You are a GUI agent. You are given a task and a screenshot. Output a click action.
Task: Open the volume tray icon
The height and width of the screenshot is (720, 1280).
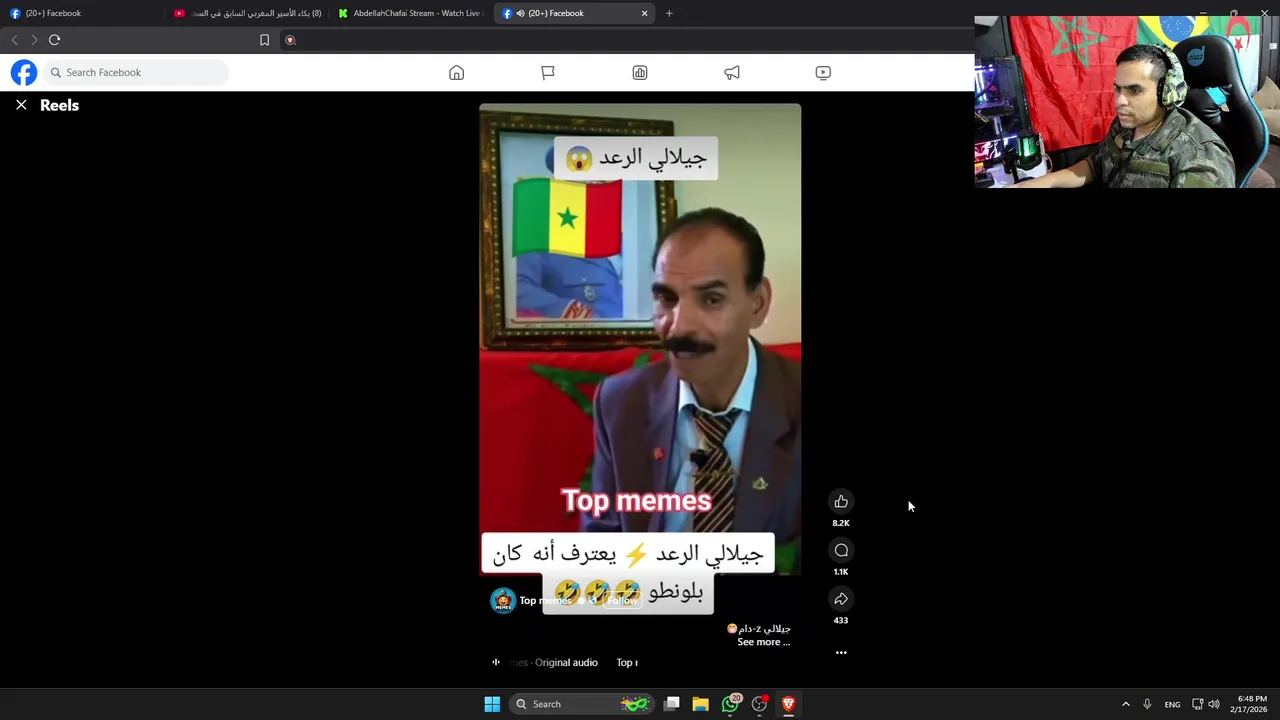click(x=1214, y=704)
